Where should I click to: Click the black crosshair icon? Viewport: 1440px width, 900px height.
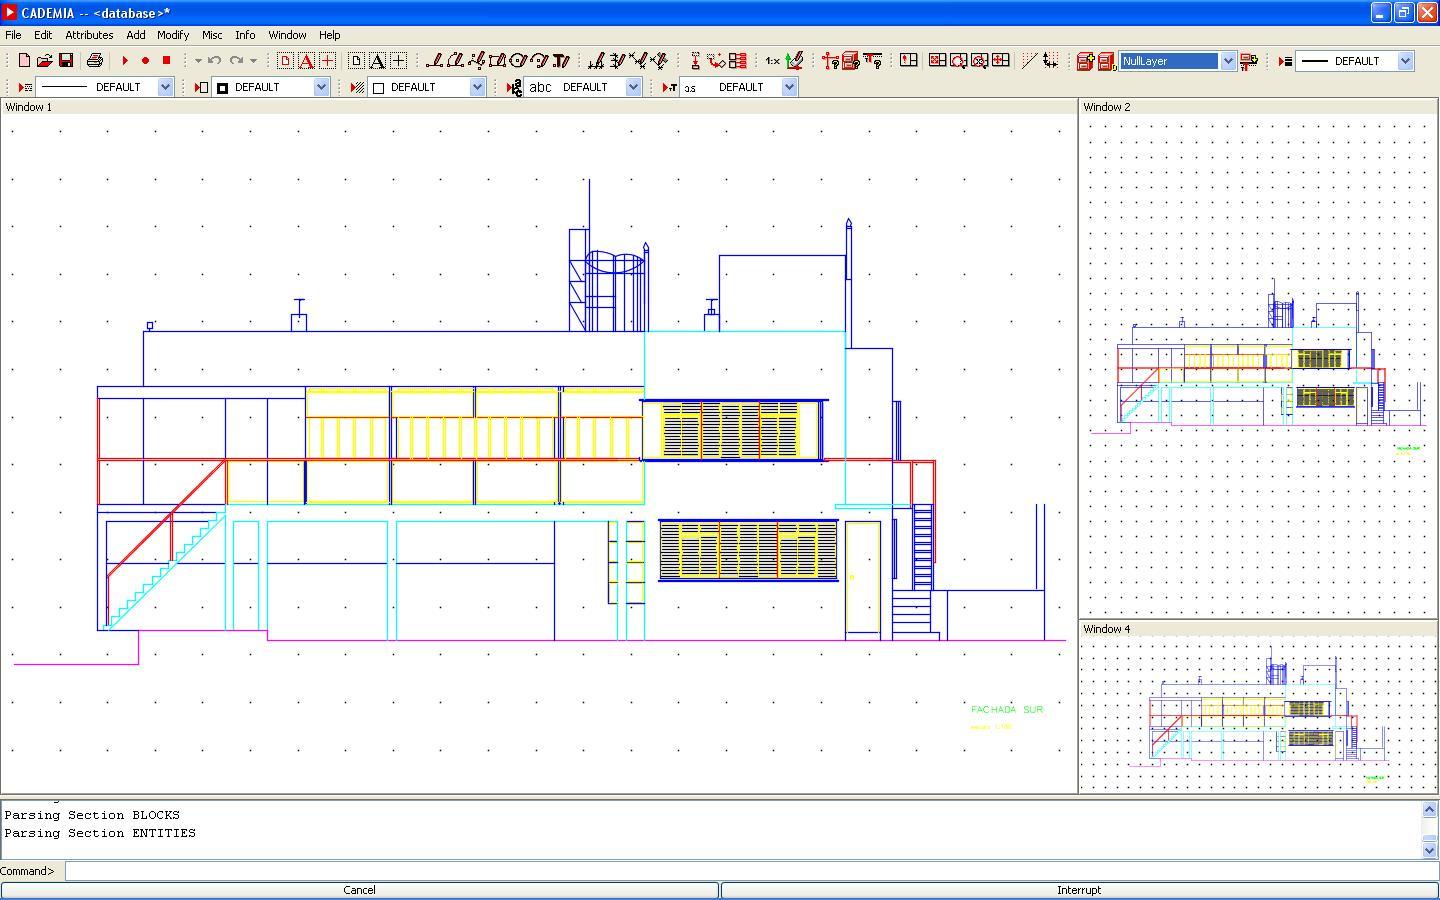coord(398,61)
